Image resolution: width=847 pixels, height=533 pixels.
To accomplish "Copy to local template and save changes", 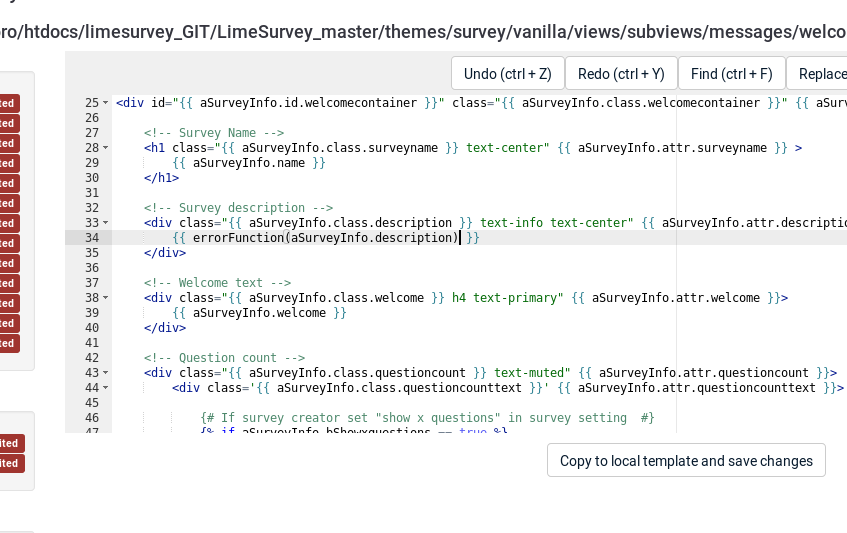I will (x=686, y=461).
